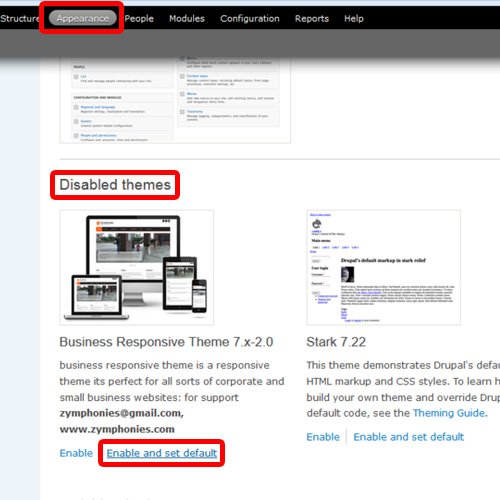Open the Appearance menu tab
Image resolution: width=500 pixels, height=500 pixels.
click(x=83, y=18)
